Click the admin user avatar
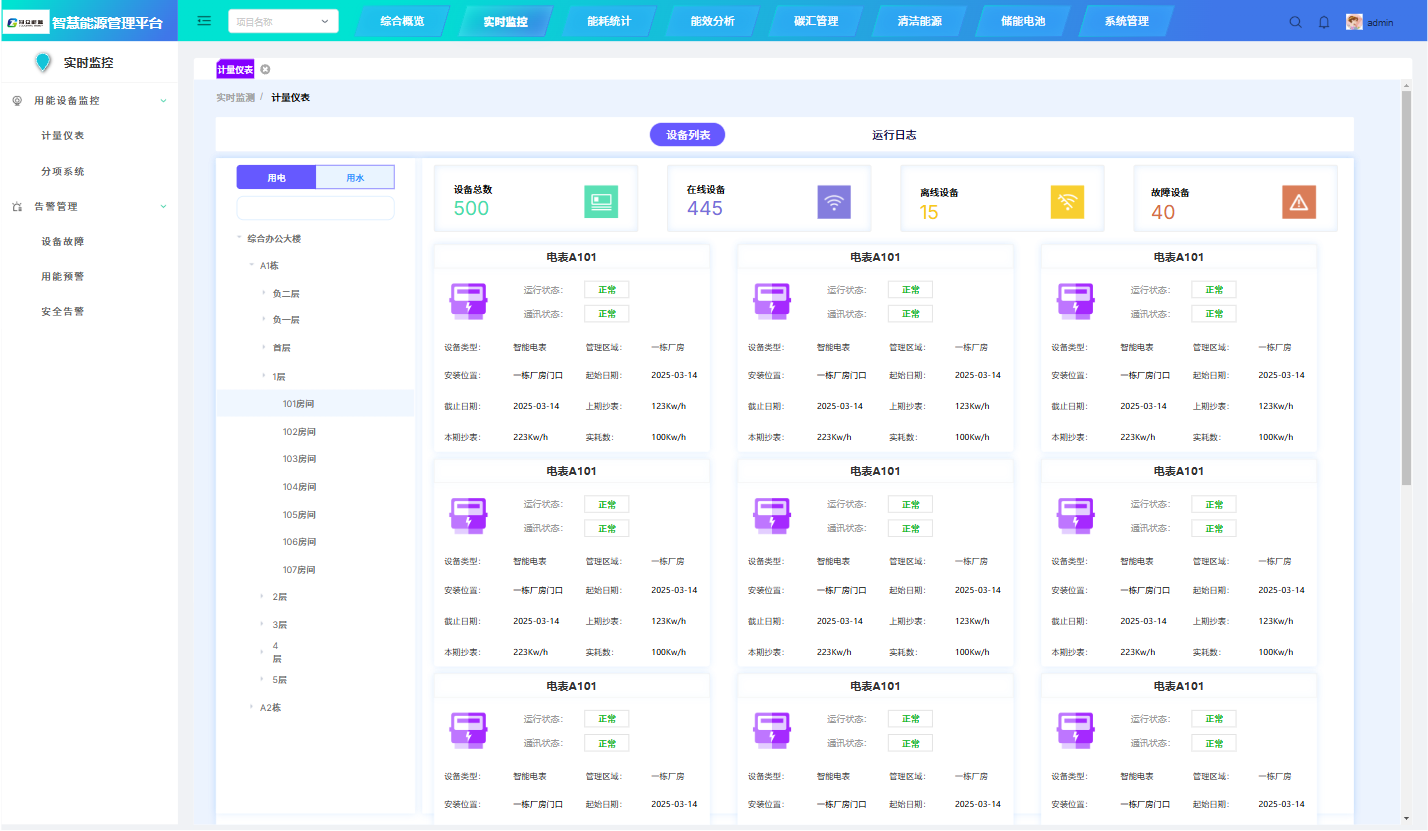 click(x=1354, y=22)
